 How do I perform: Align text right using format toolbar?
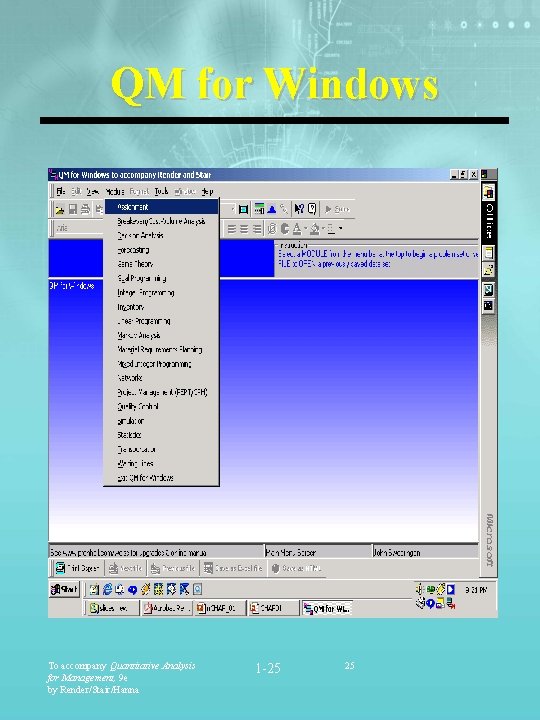(257, 228)
